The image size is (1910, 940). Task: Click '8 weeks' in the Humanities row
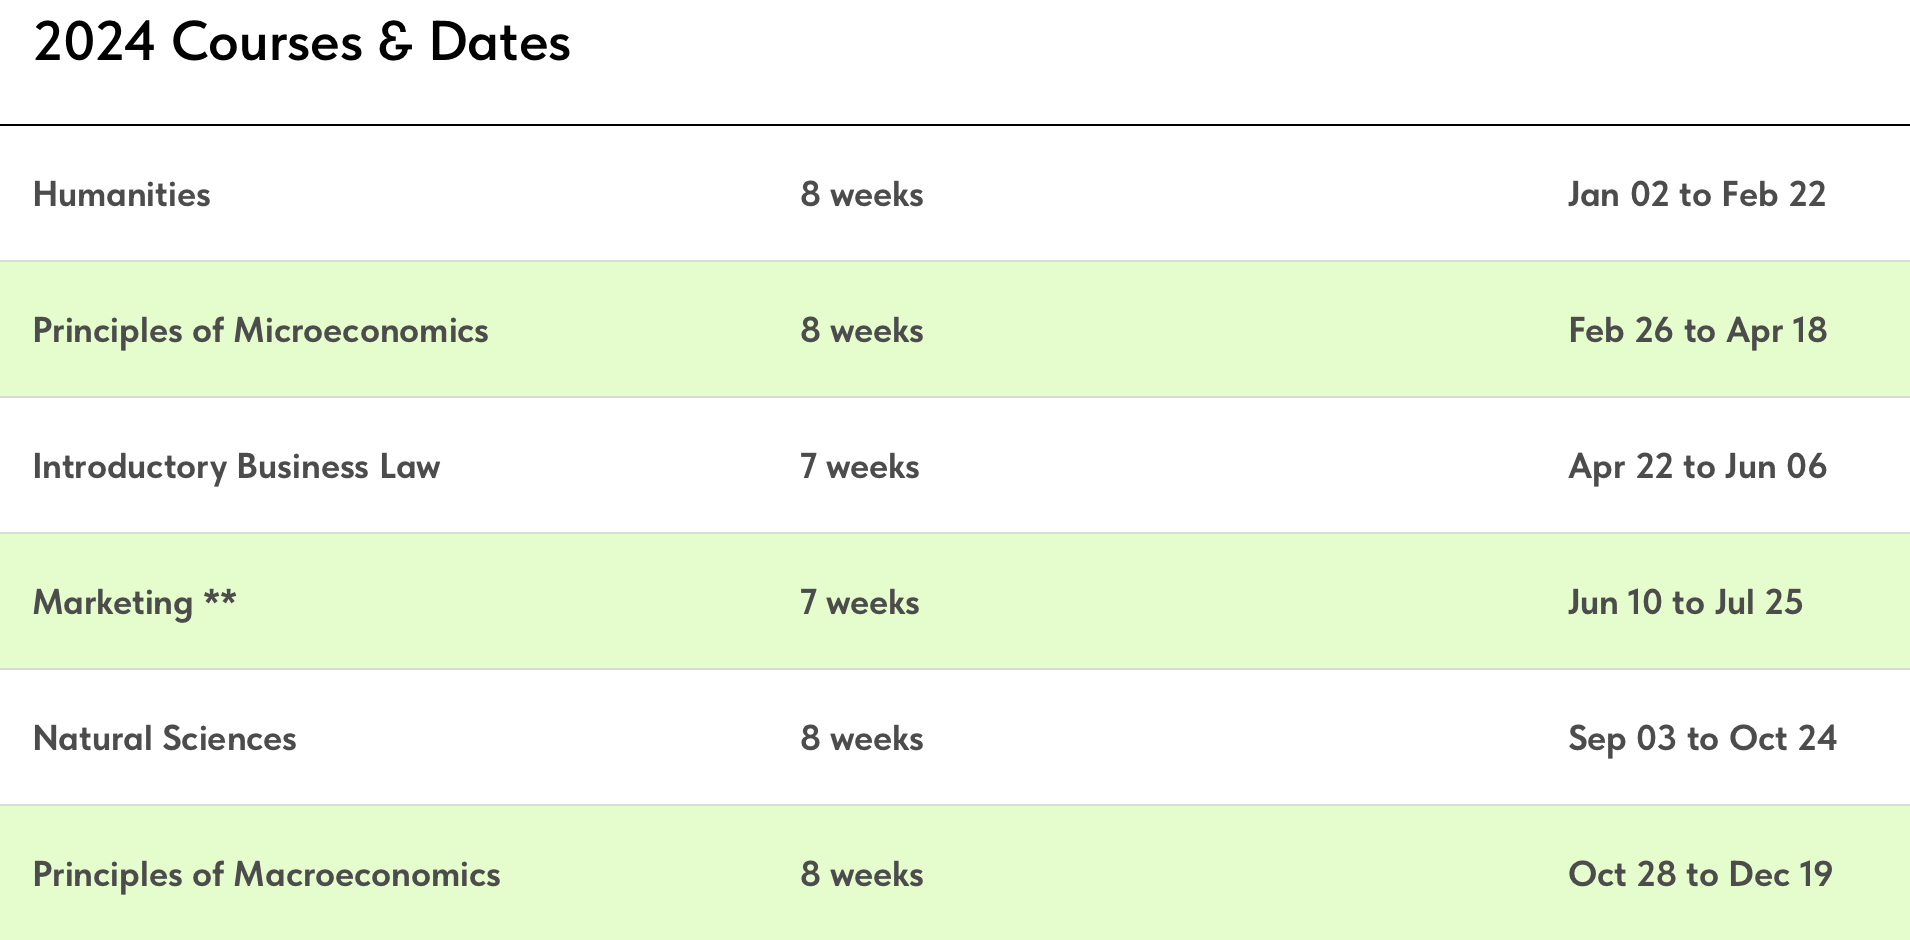tap(861, 194)
